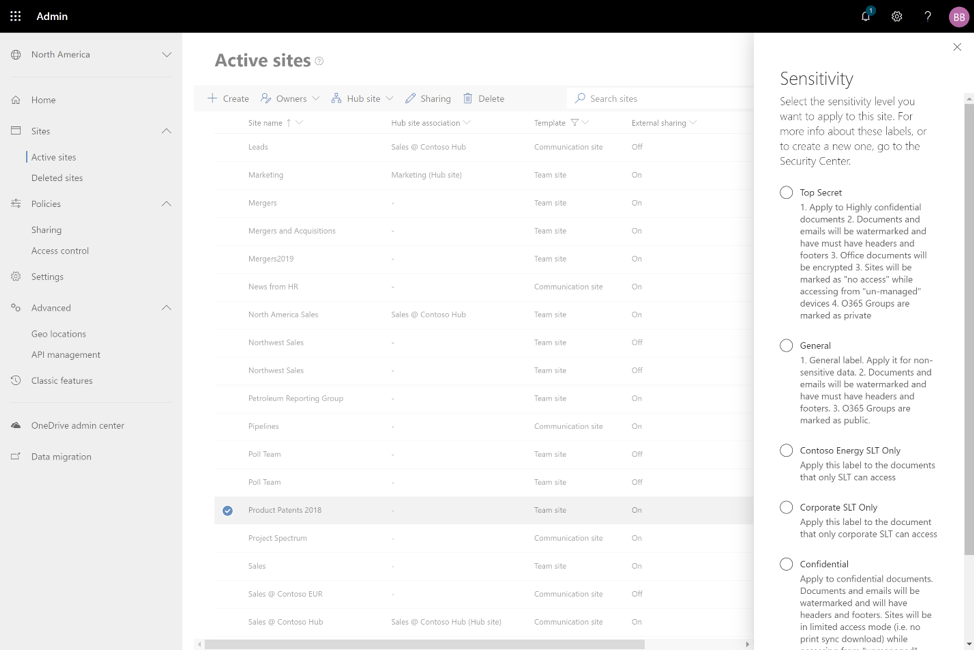Expand the North America geo dropdown
The width and height of the screenshot is (974, 650).
[x=166, y=55]
